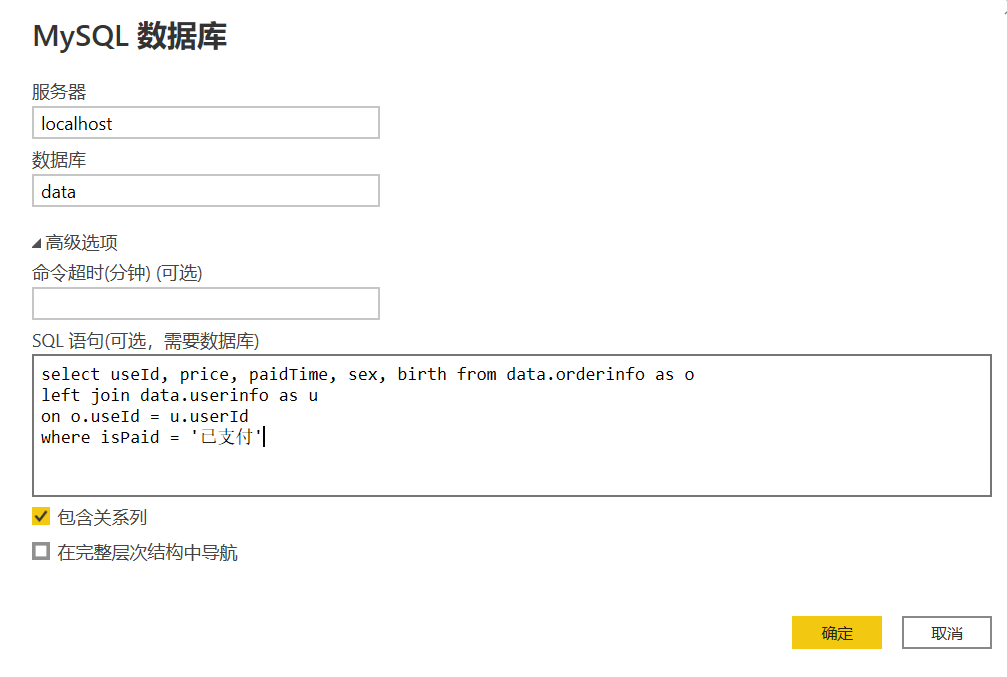The image size is (1007, 677).
Task: Click the MySQL 数据库 dialog title
Action: pos(130,36)
